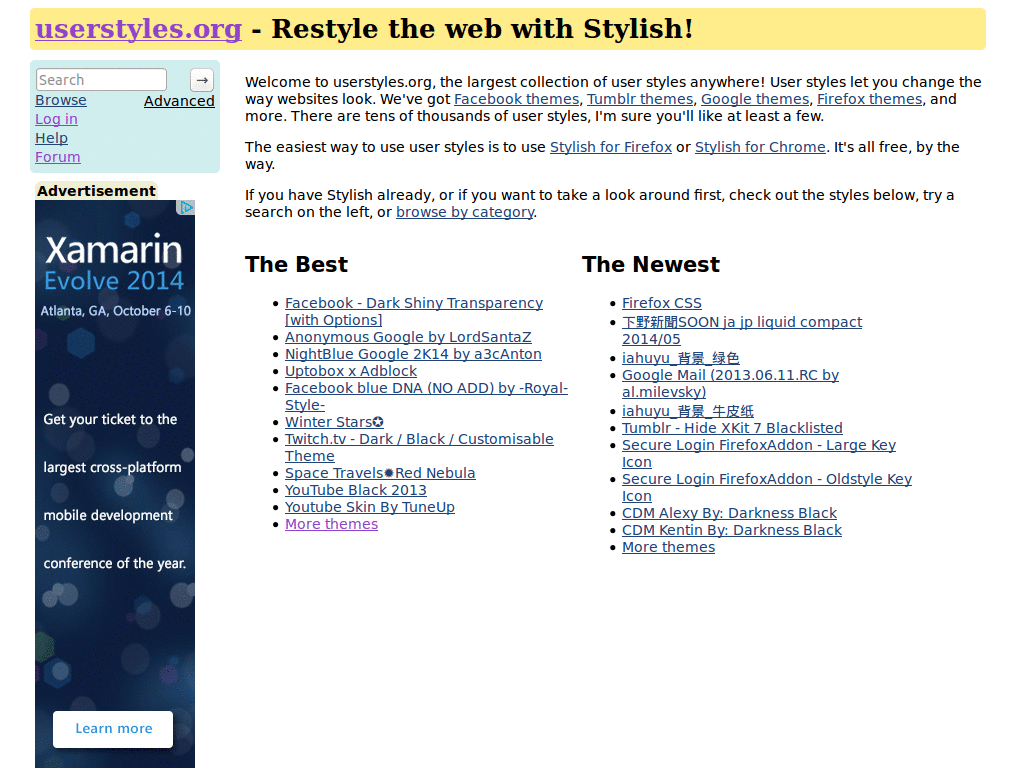Open Google Mail (2013.06.11.RC by al.milevsky)
The height and width of the screenshot is (768, 1024).
730,383
